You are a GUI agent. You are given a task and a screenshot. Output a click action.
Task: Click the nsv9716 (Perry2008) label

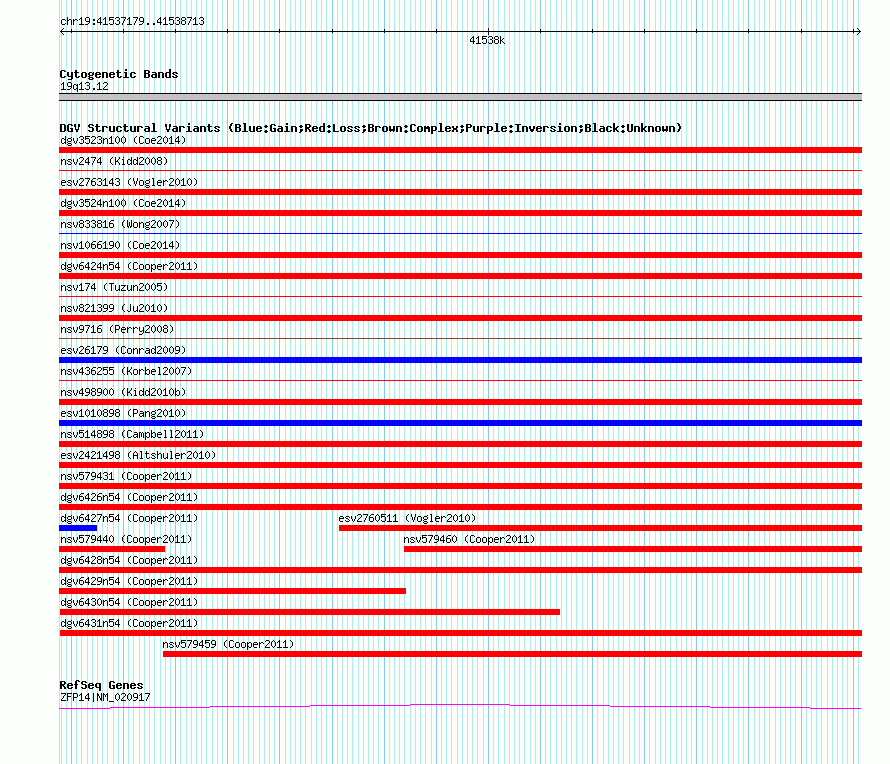[117, 329]
